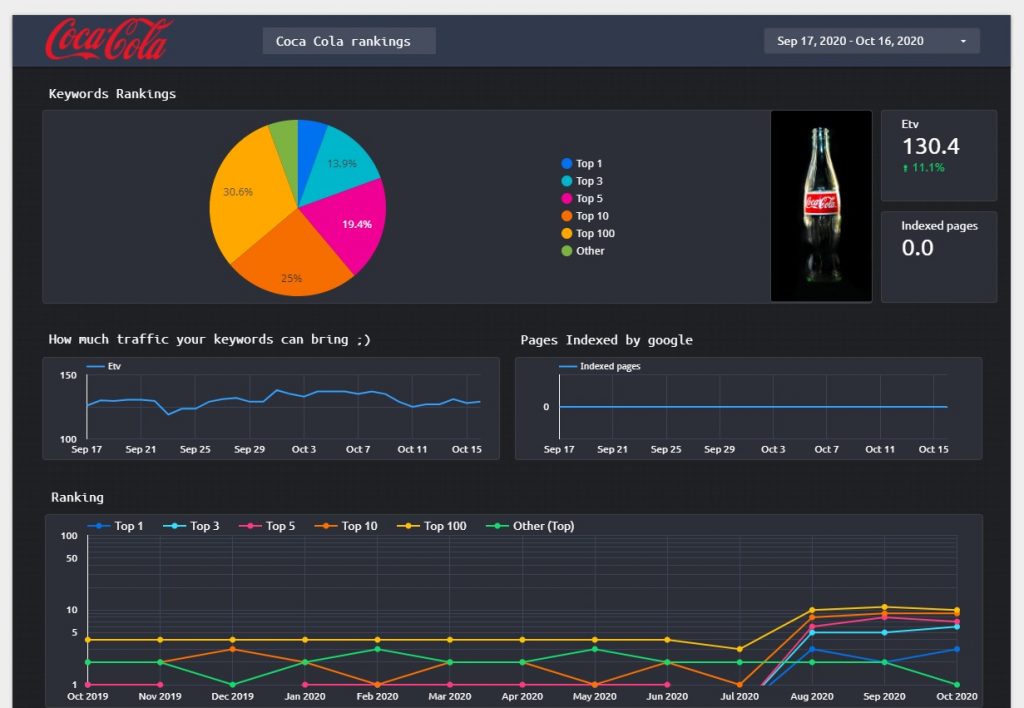The height and width of the screenshot is (708, 1024).
Task: Click the 11.1% increase indicator
Action: (x=923, y=168)
